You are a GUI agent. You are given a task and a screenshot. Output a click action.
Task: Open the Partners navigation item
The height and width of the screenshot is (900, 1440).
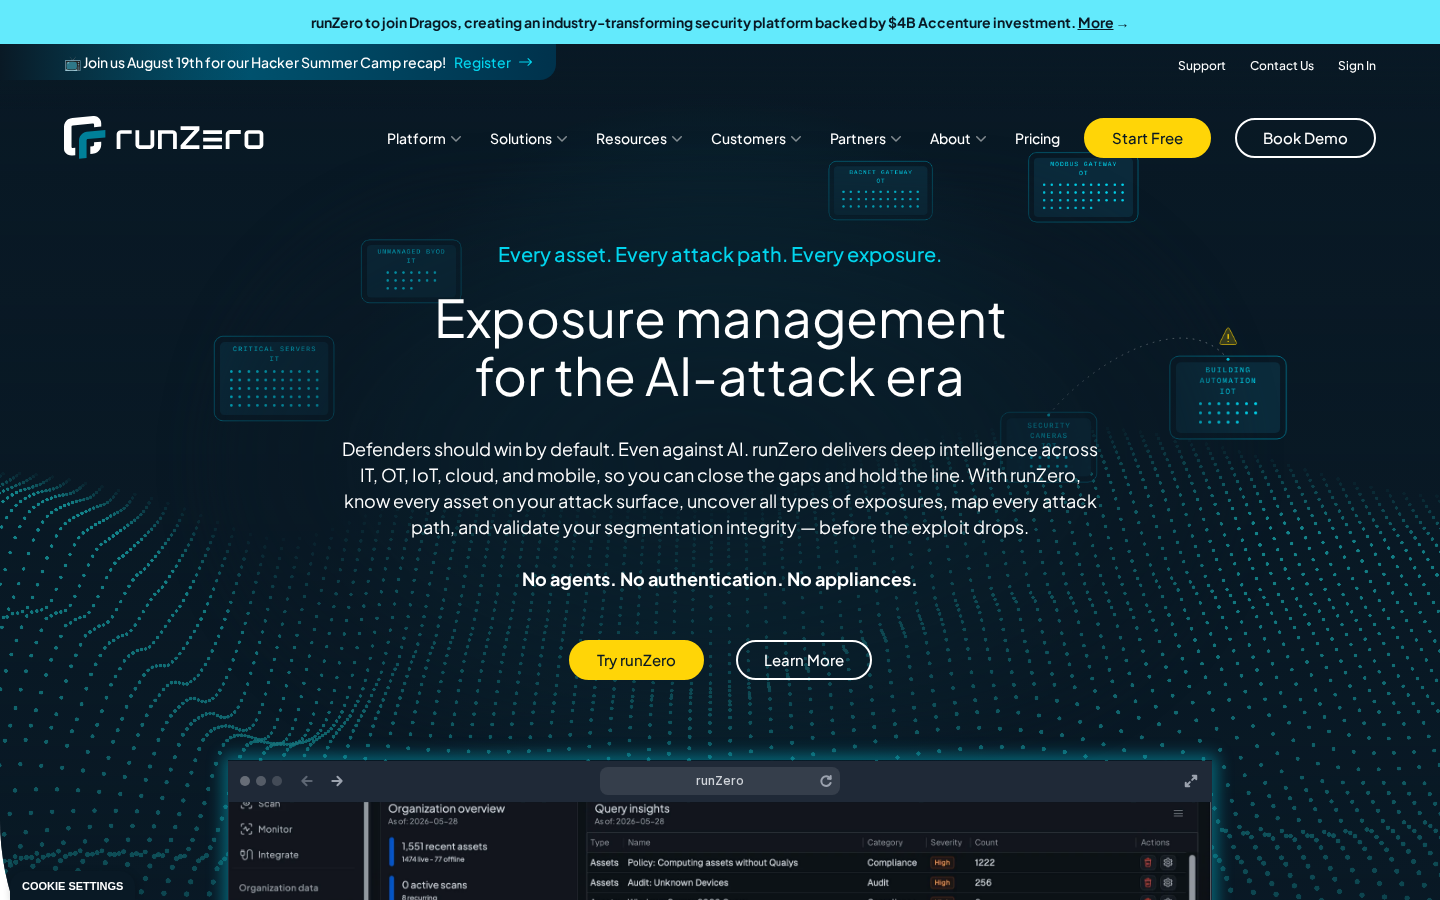coord(866,139)
